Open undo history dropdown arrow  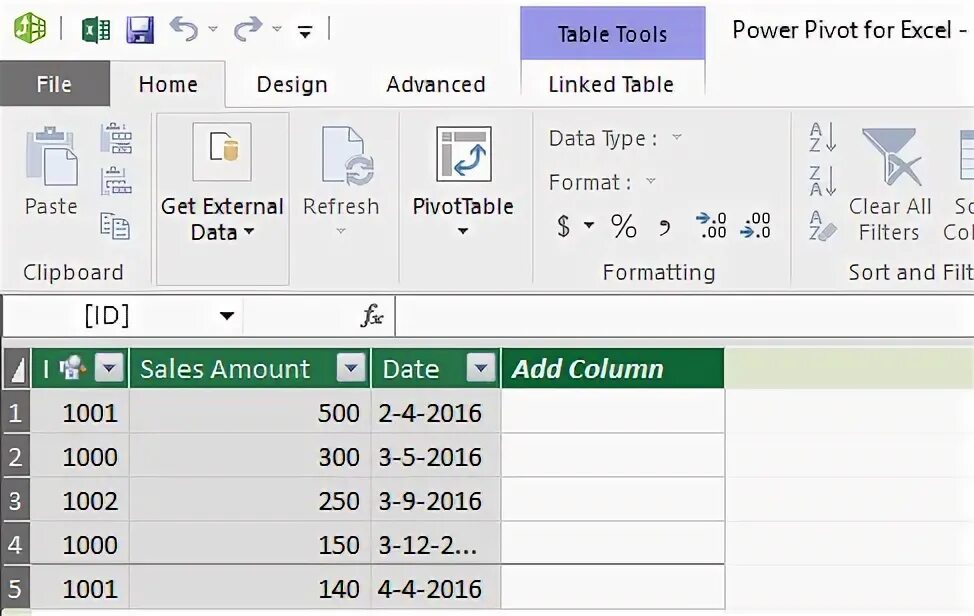(x=213, y=29)
